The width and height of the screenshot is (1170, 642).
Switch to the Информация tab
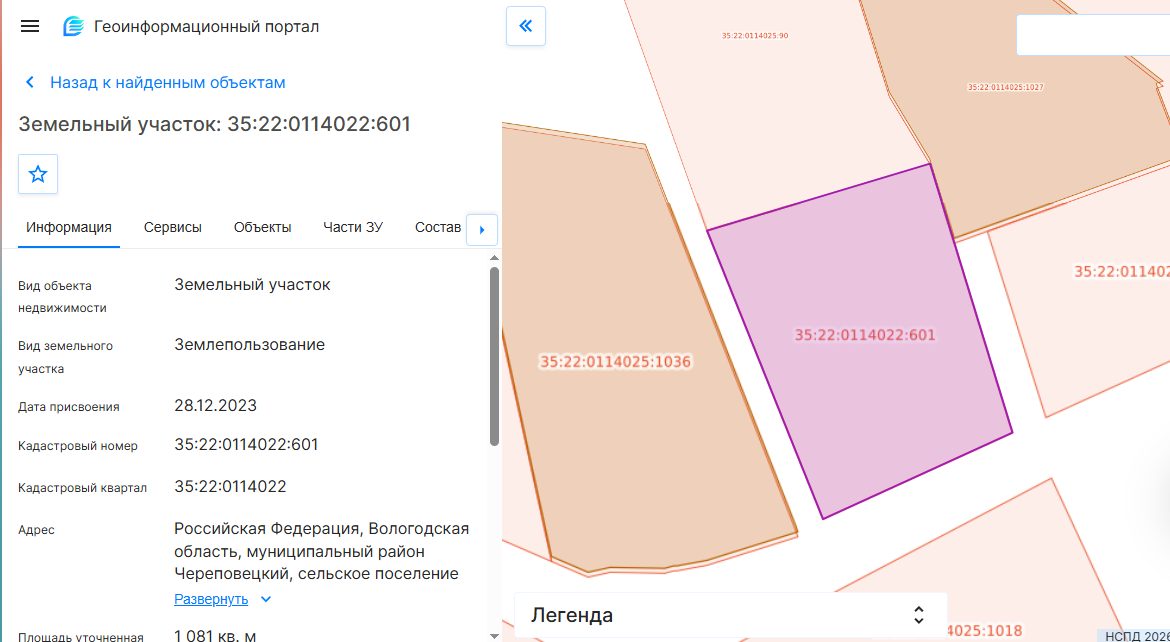(x=69, y=227)
